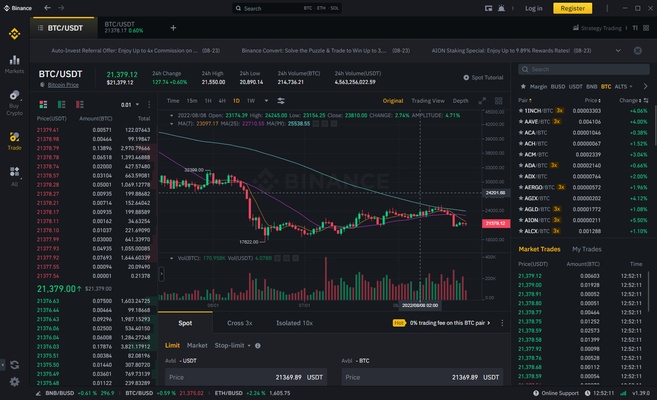Screen dimensions: 657x400
Task: Switch to the second BTC/USDT tab
Action: pyautogui.click(x=124, y=27)
